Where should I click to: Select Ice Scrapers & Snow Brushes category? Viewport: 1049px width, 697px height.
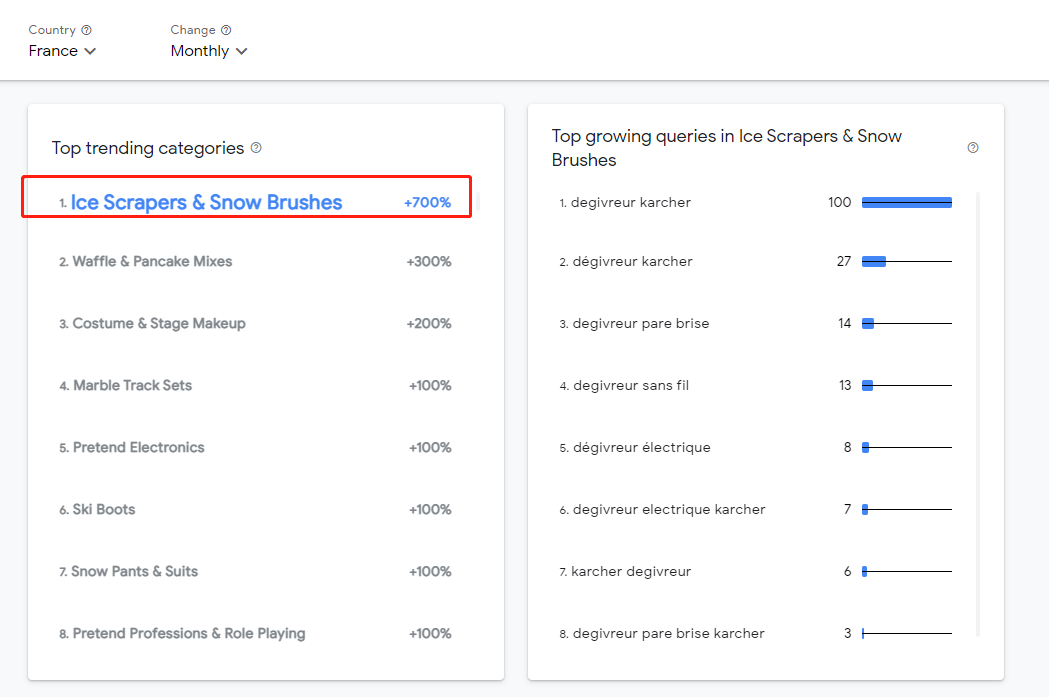point(207,202)
